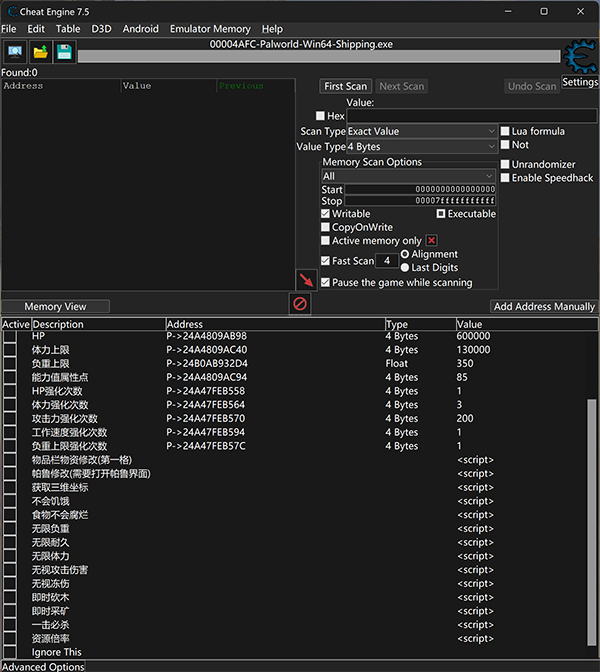The height and width of the screenshot is (672, 600).
Task: Click the Start address field
Action: [420, 189]
